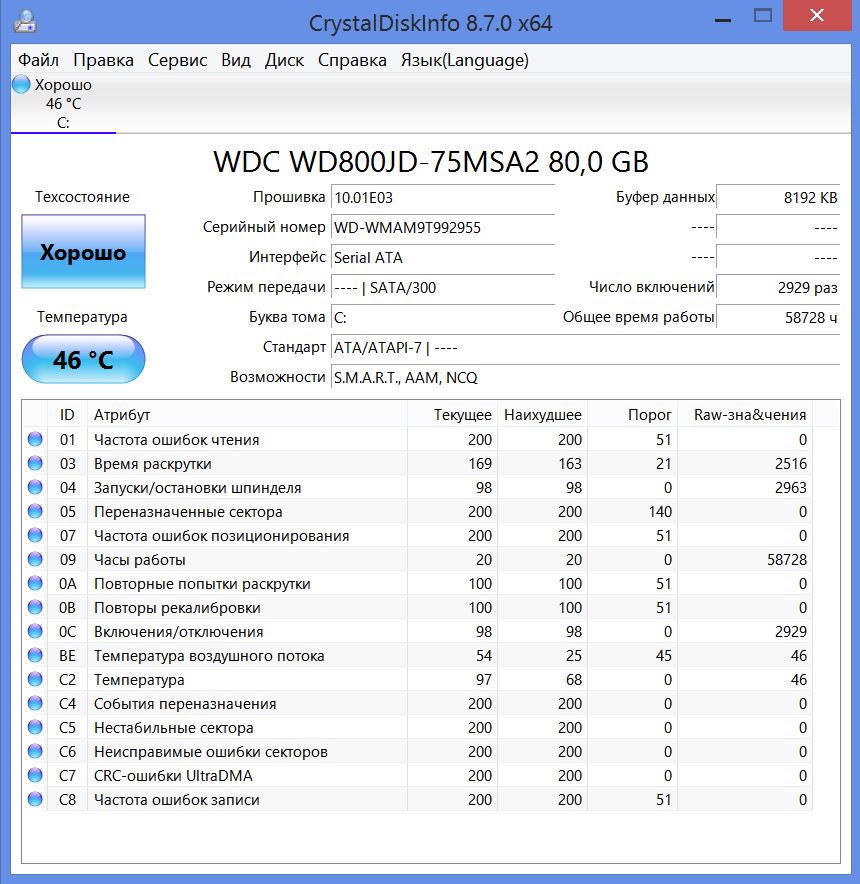Viewport: 860px width, 884px height.
Task: Click the status orb for Нестабильные сектора
Action: coord(35,727)
